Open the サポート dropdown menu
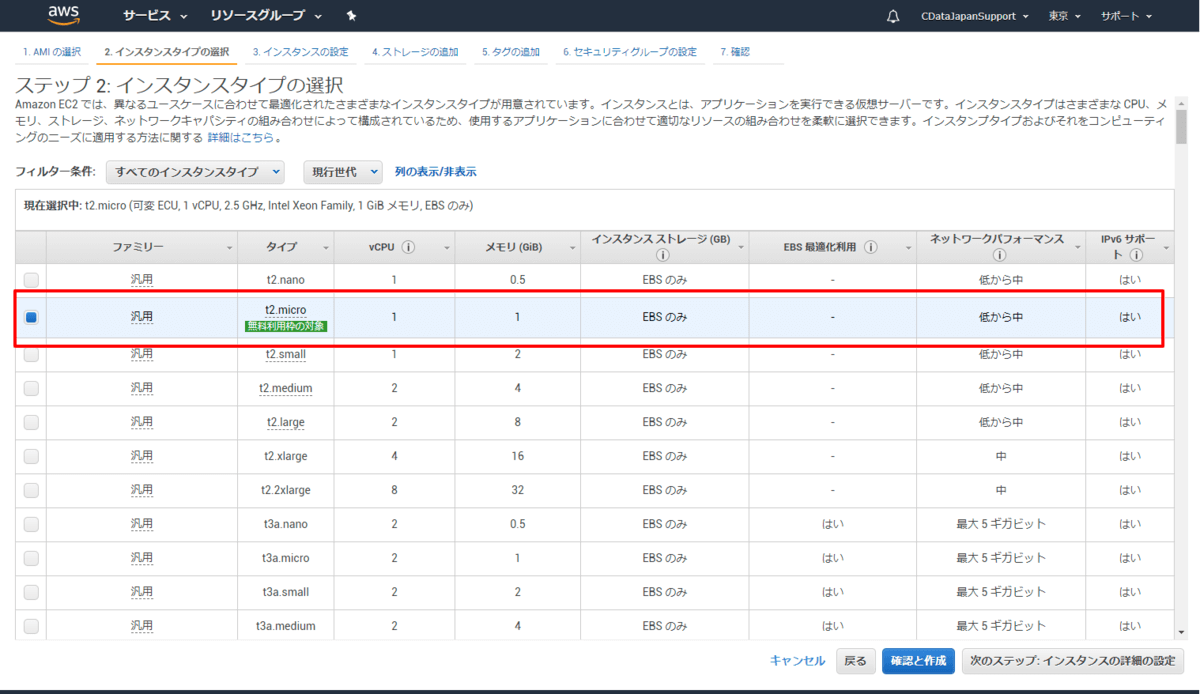 click(1126, 16)
